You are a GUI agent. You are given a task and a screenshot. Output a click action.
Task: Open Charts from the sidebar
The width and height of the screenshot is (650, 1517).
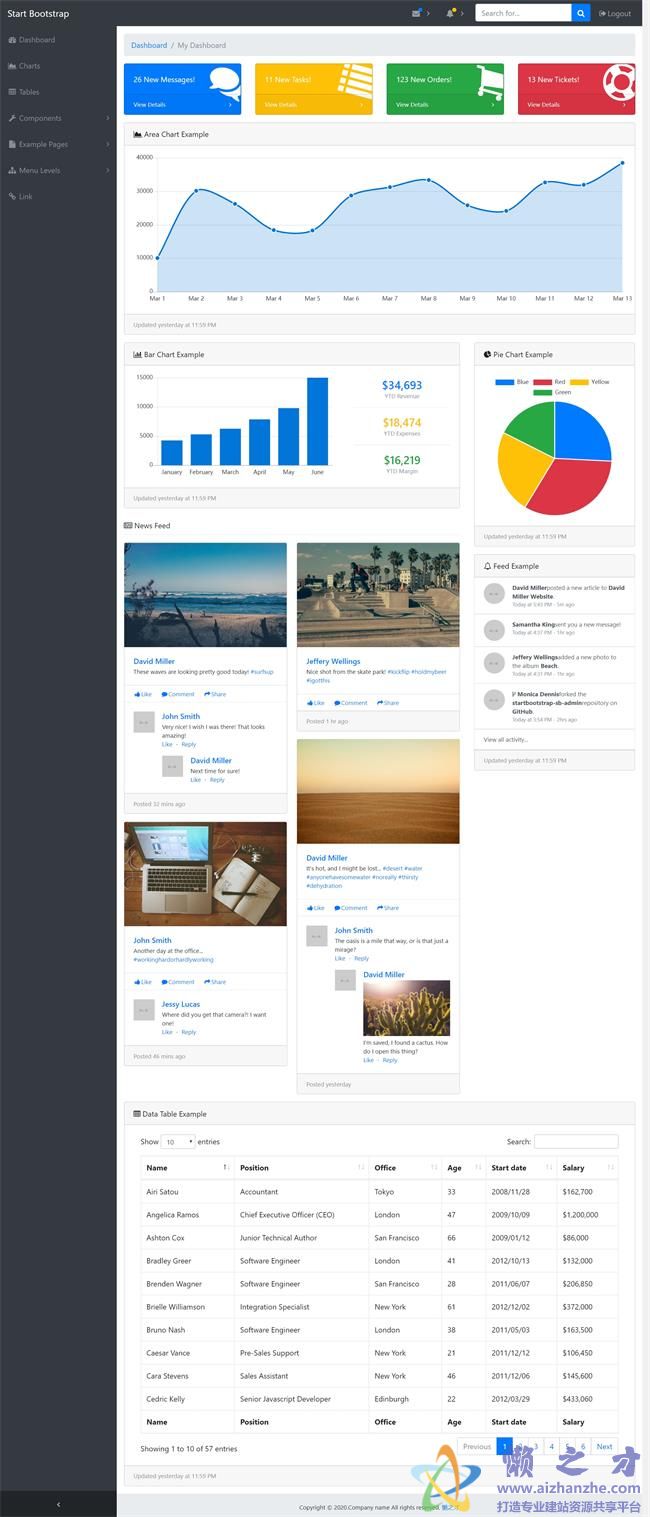pyautogui.click(x=29, y=66)
